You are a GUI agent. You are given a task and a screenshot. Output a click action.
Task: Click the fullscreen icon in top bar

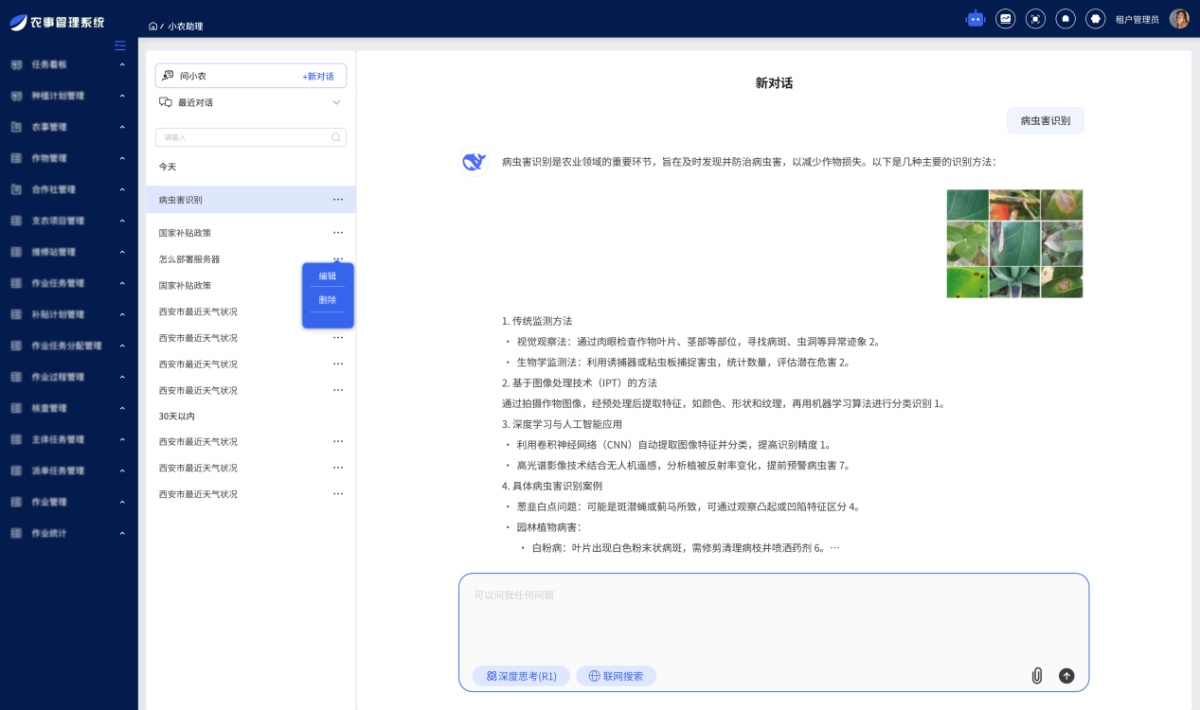click(1035, 18)
